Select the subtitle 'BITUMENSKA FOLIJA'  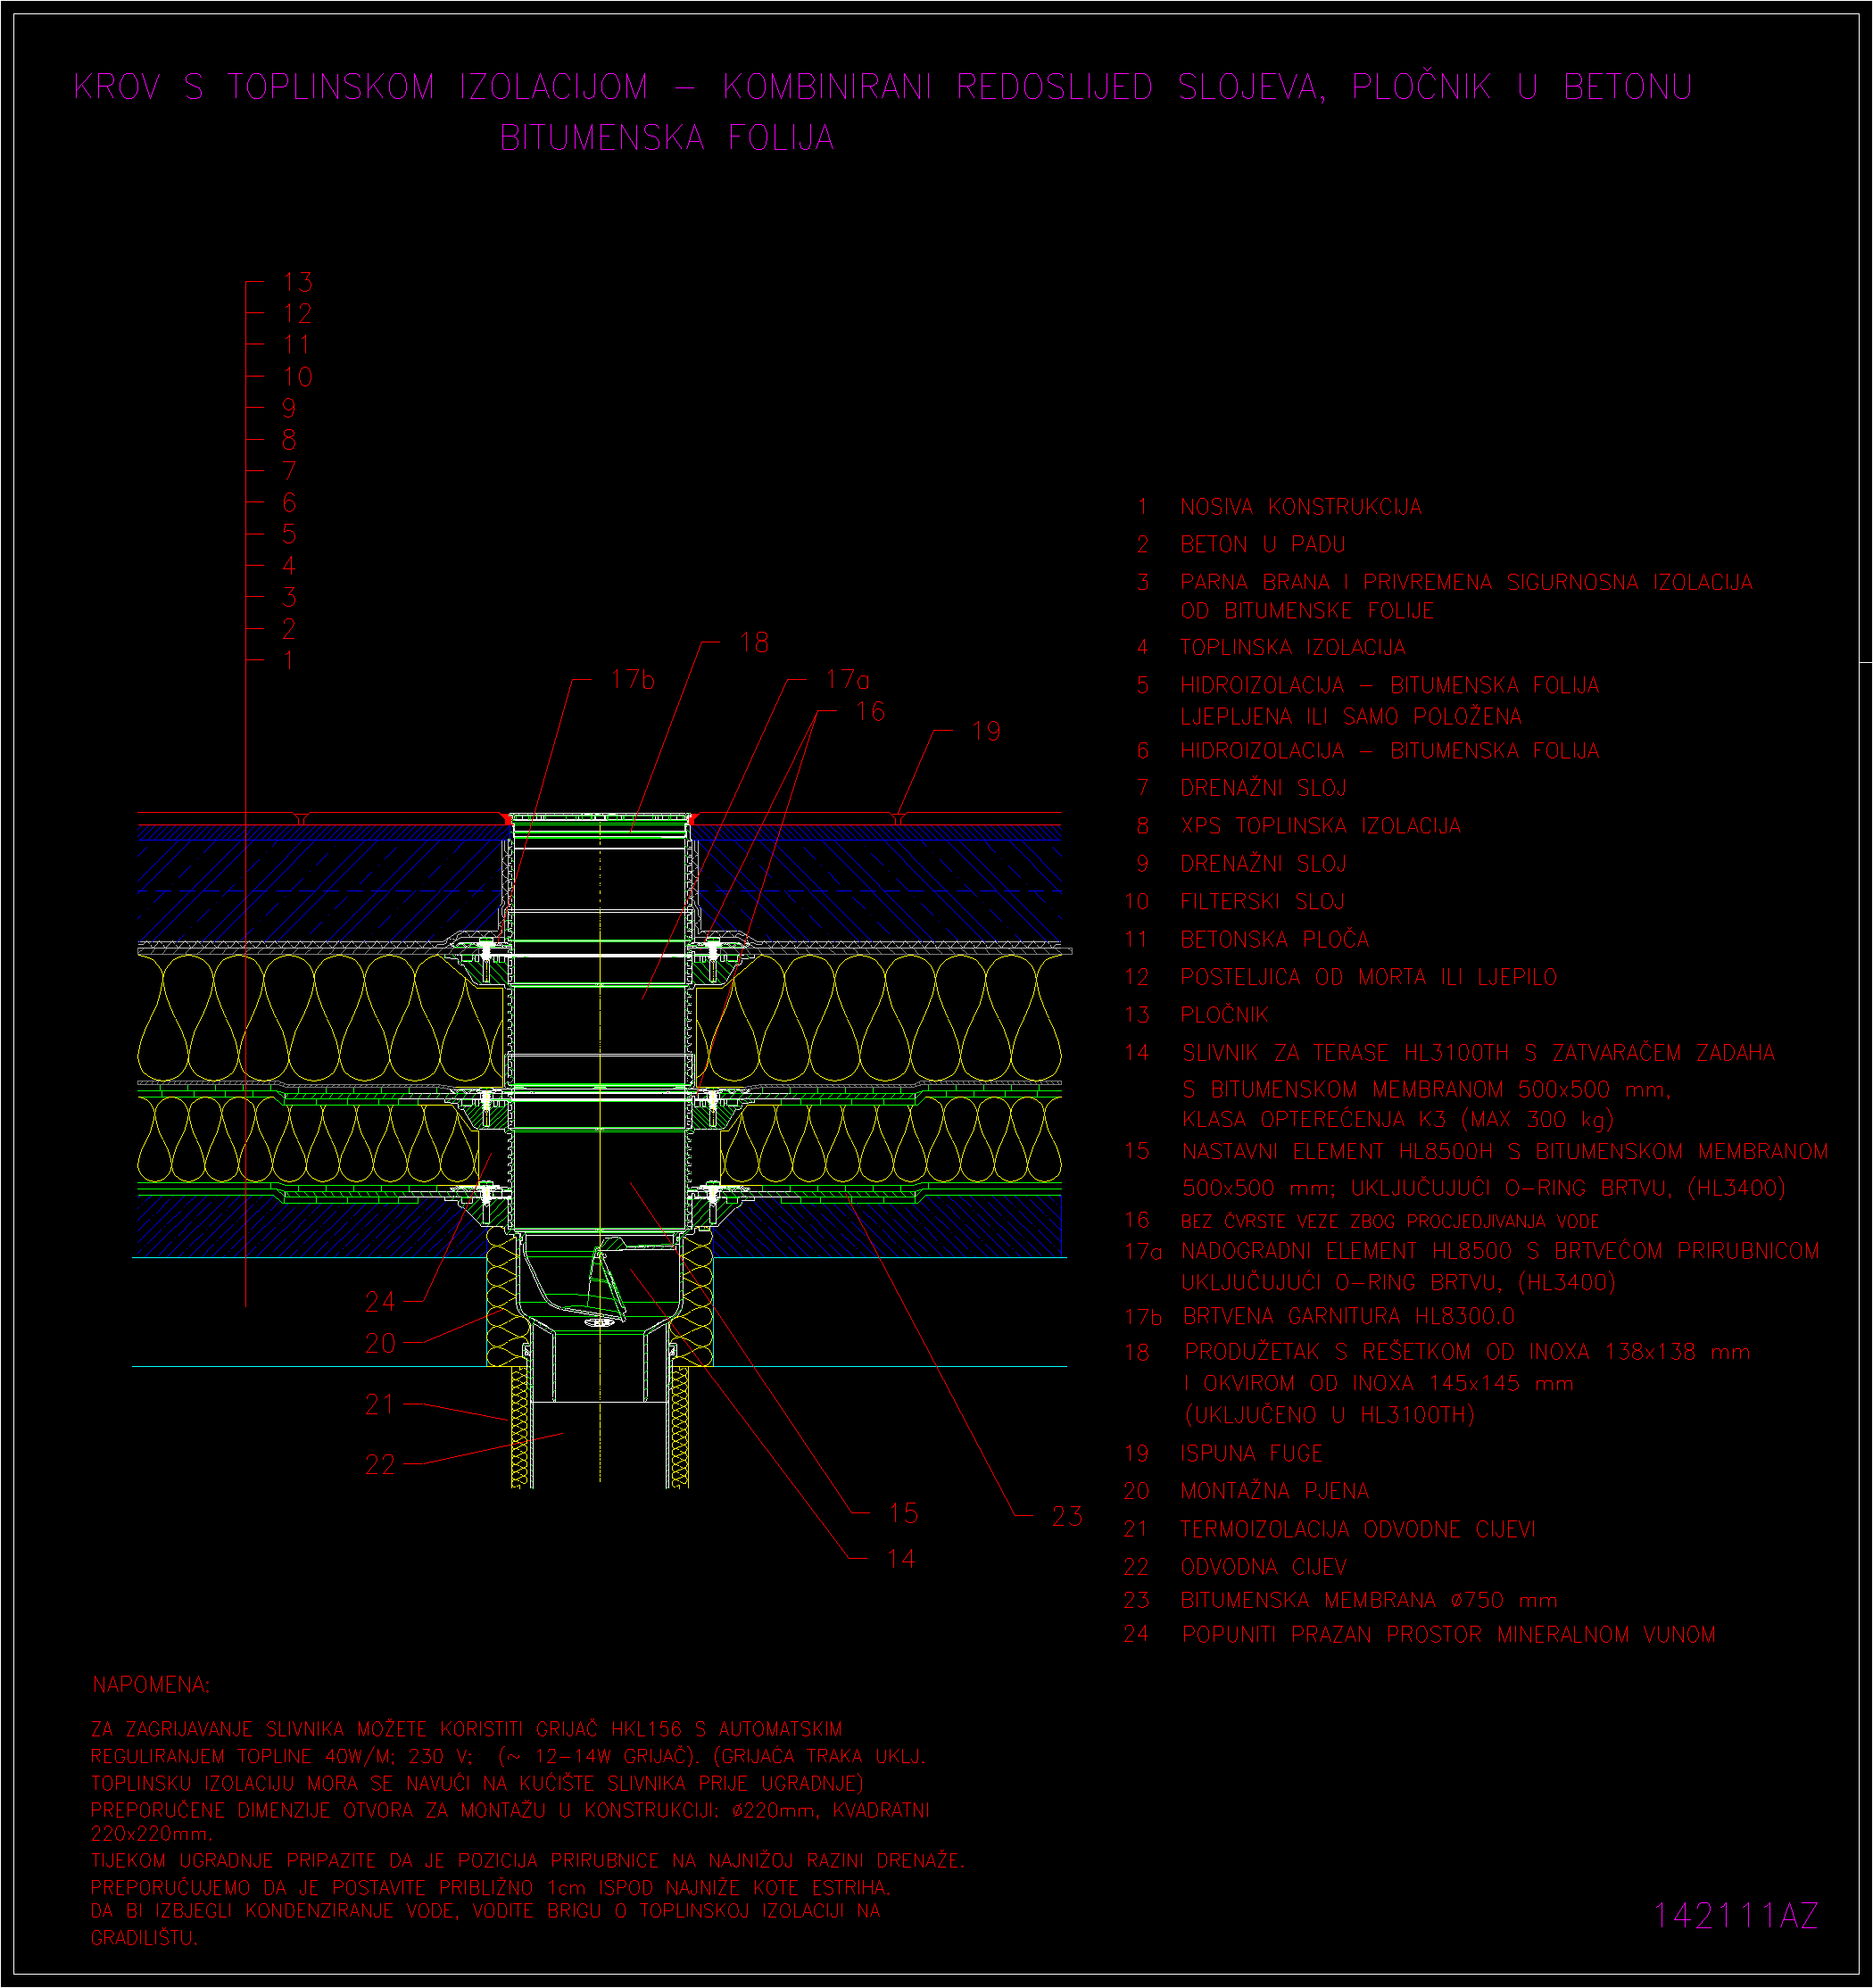pos(667,138)
